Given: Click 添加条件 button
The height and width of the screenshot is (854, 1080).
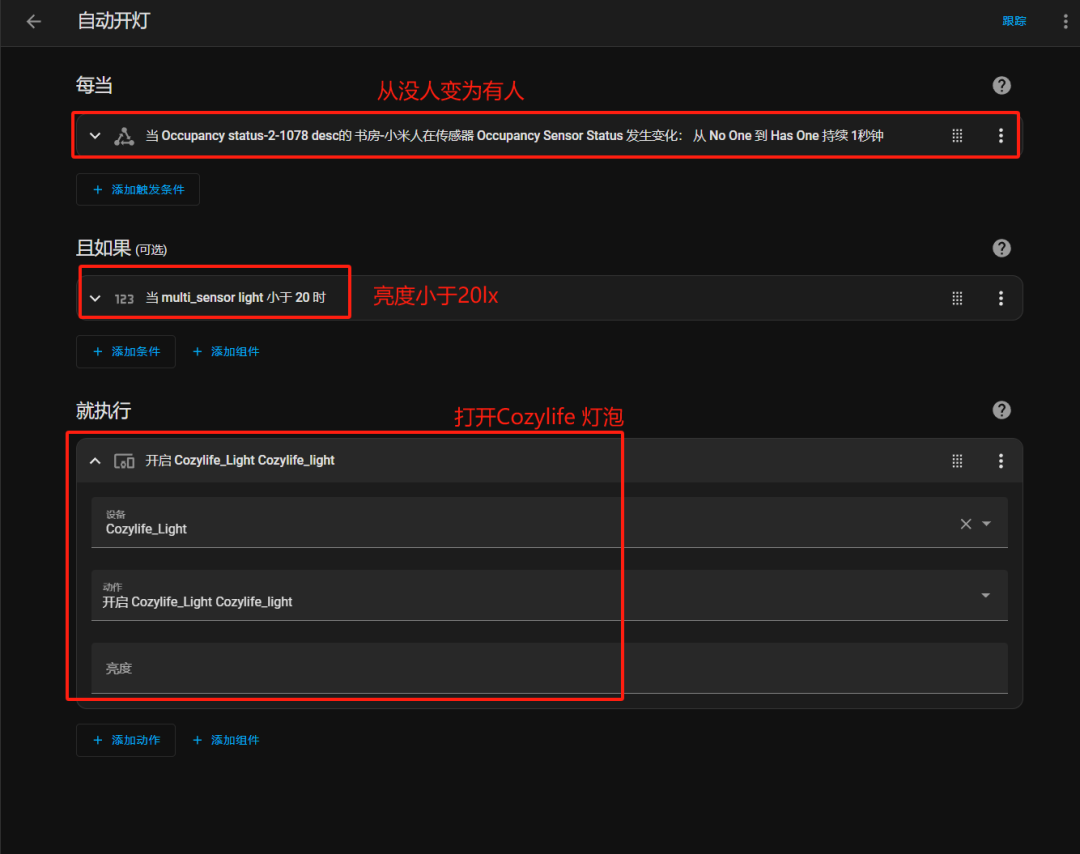Looking at the screenshot, I should click(126, 352).
